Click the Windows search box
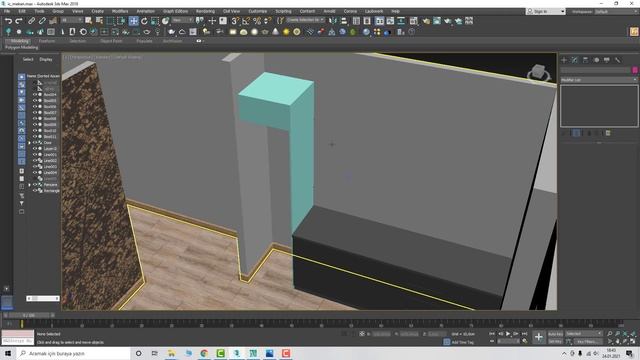 pos(74,353)
